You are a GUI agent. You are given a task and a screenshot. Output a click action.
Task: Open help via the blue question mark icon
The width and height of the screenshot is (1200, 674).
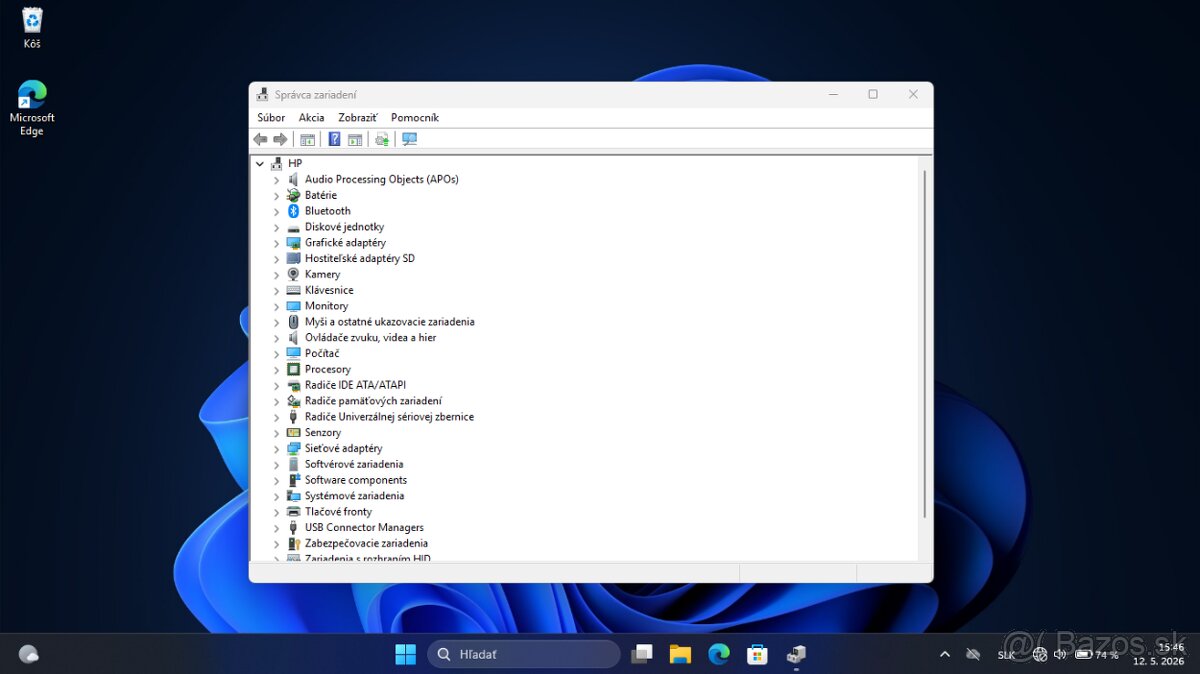(334, 139)
